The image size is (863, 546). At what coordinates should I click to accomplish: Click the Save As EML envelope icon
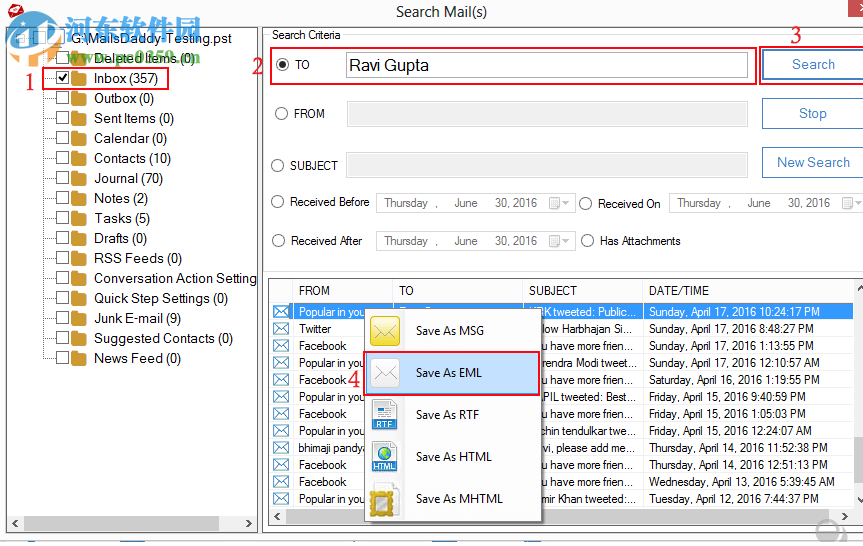[385, 373]
